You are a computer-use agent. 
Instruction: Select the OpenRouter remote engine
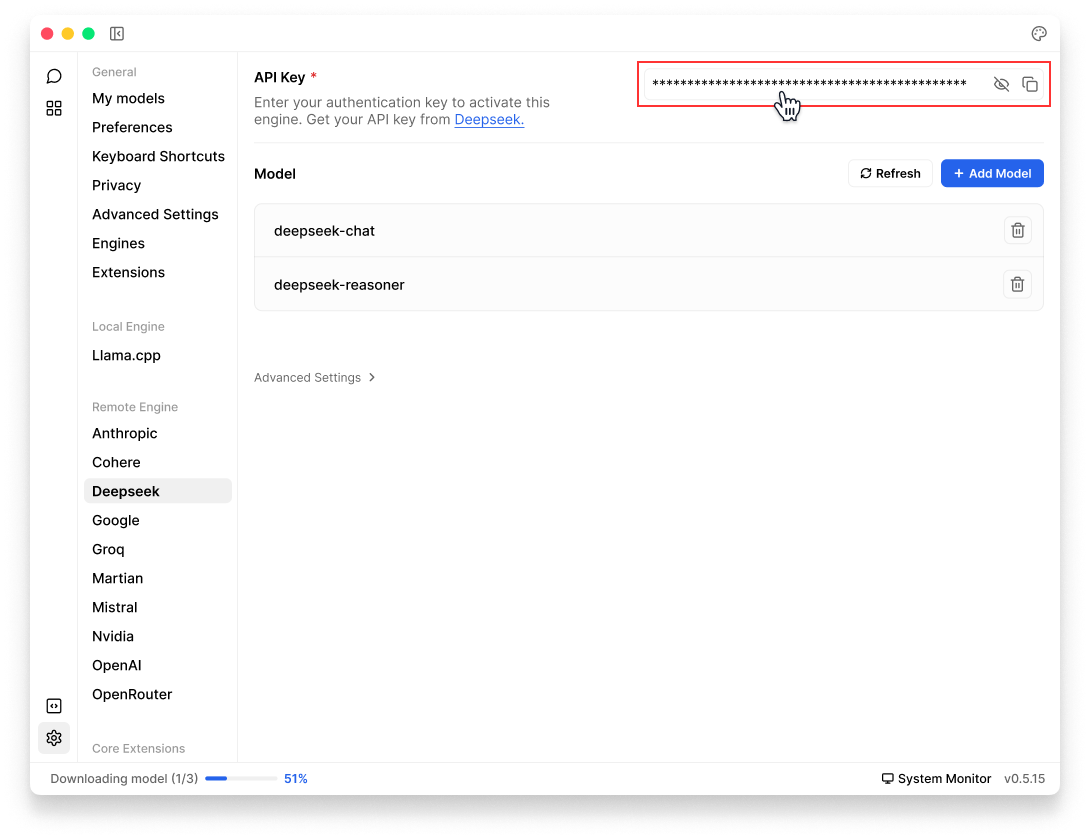[x=132, y=694]
